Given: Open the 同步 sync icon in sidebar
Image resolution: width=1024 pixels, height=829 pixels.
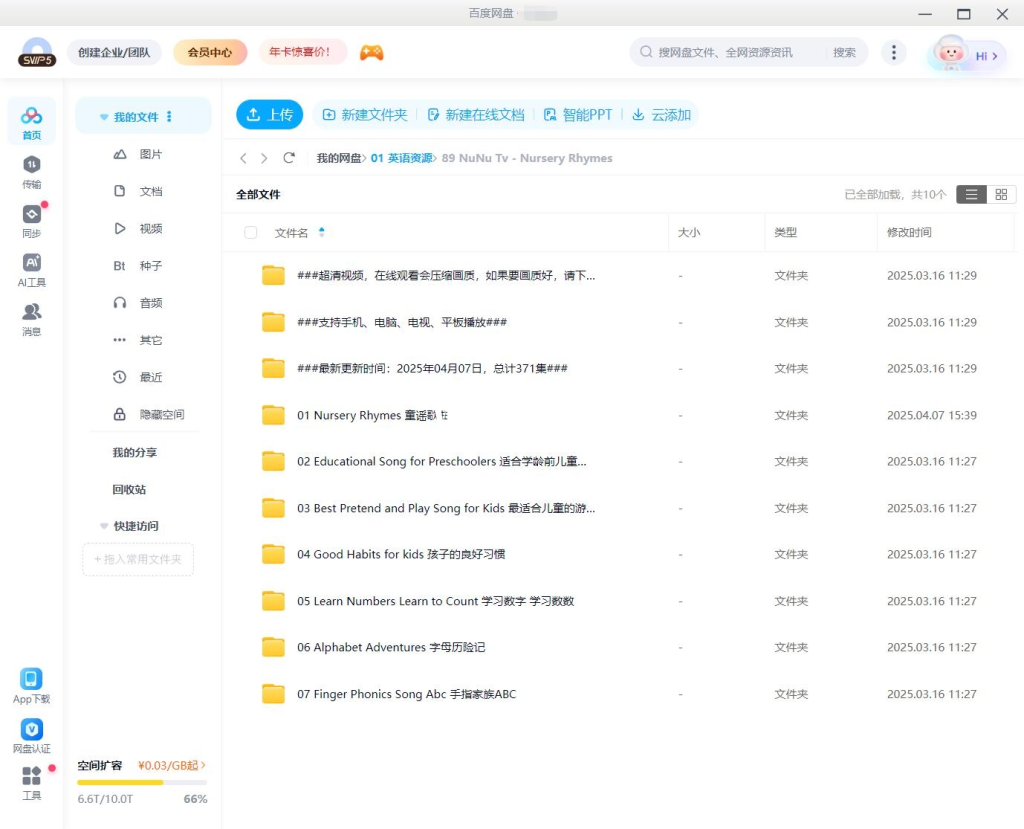Looking at the screenshot, I should pyautogui.click(x=32, y=214).
